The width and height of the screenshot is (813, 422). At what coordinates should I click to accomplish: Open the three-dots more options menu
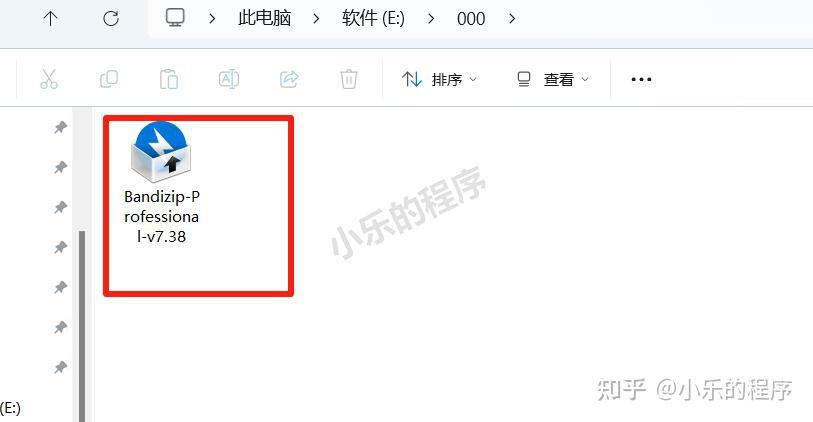[641, 79]
